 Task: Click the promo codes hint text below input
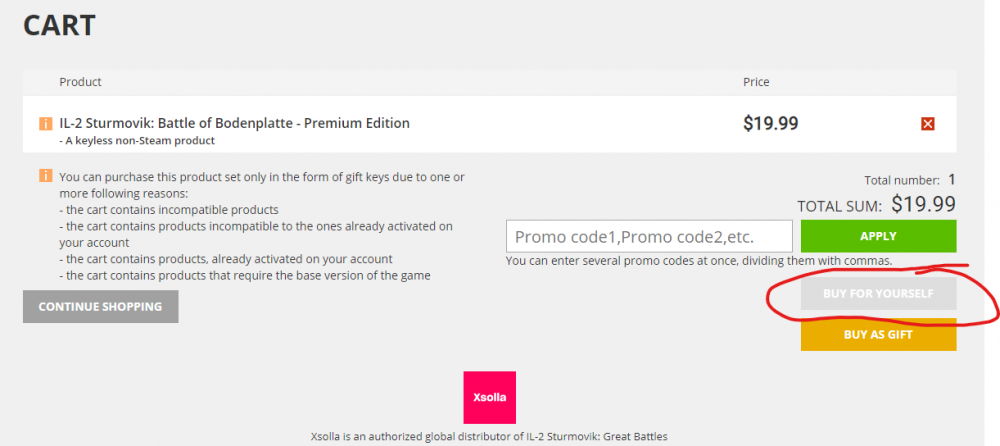pyautogui.click(x=699, y=261)
